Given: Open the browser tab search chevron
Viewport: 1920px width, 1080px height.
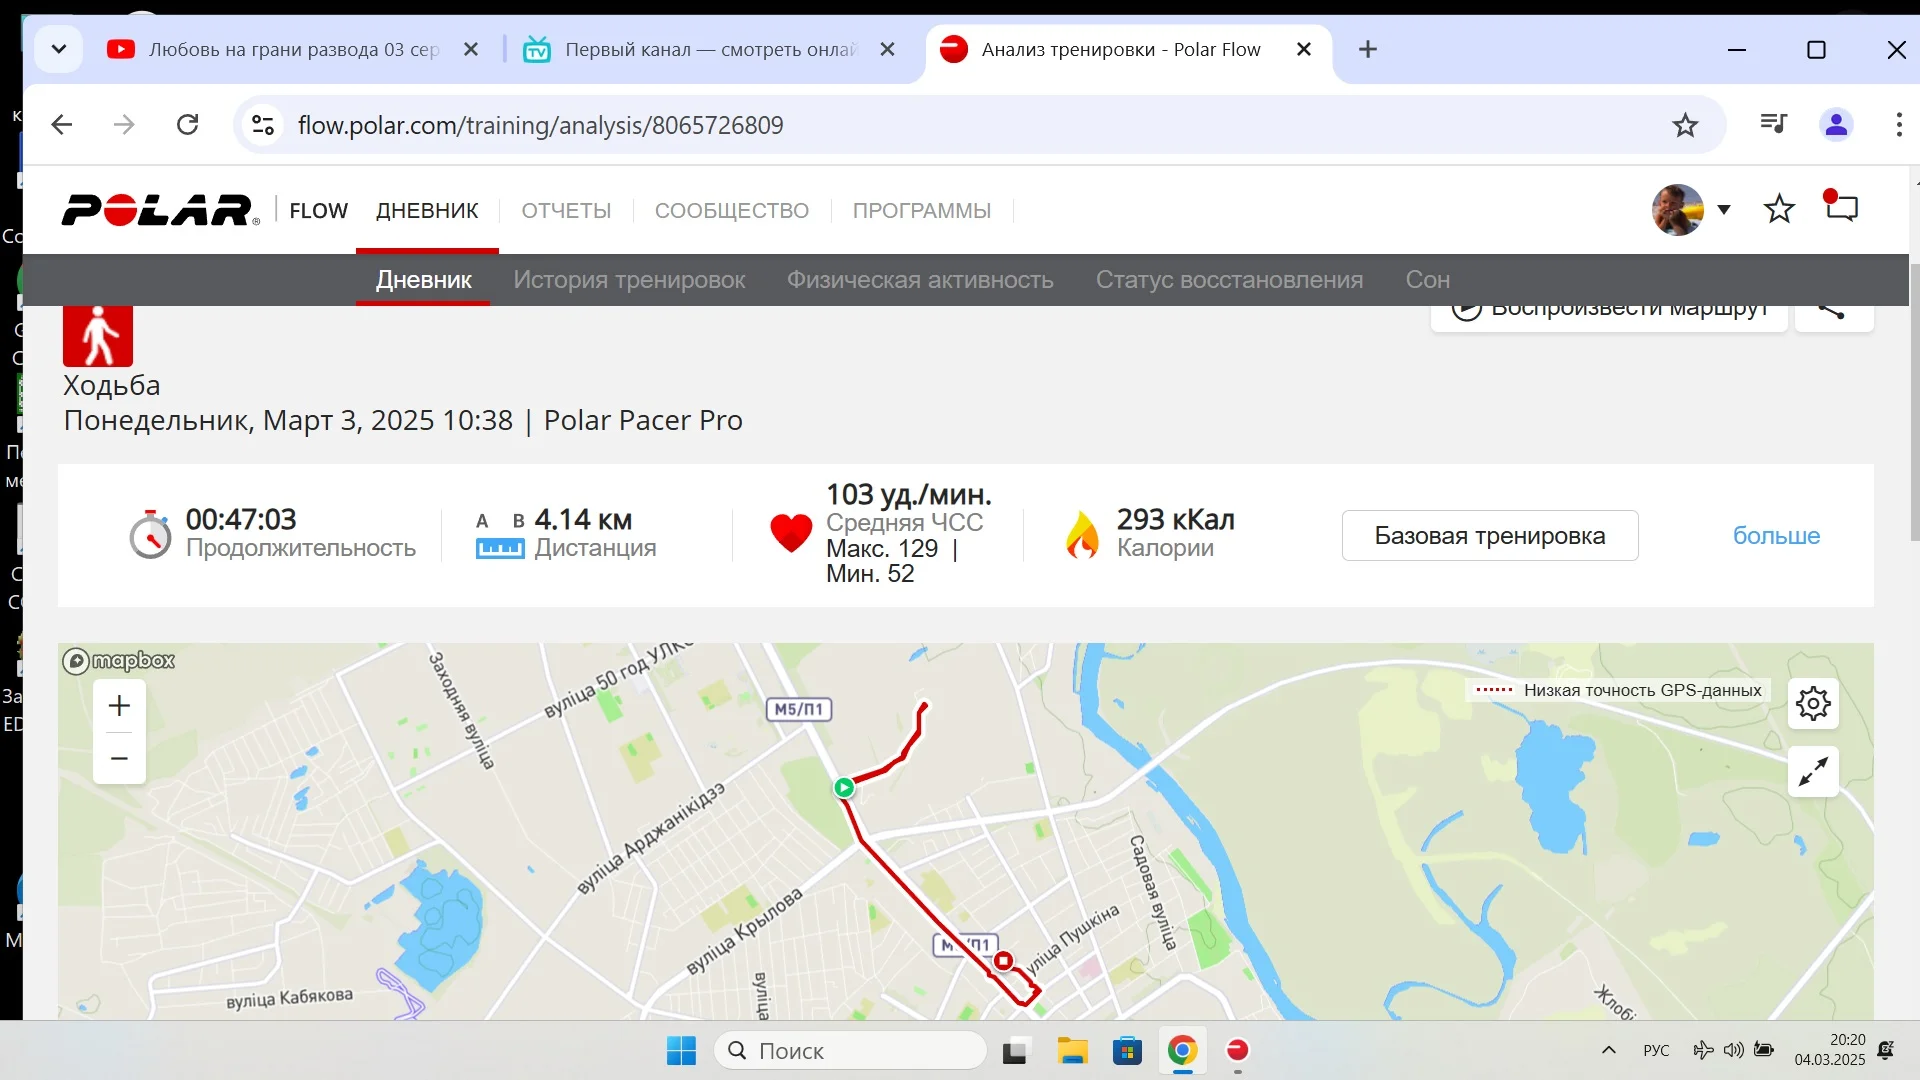Looking at the screenshot, I should click(59, 49).
